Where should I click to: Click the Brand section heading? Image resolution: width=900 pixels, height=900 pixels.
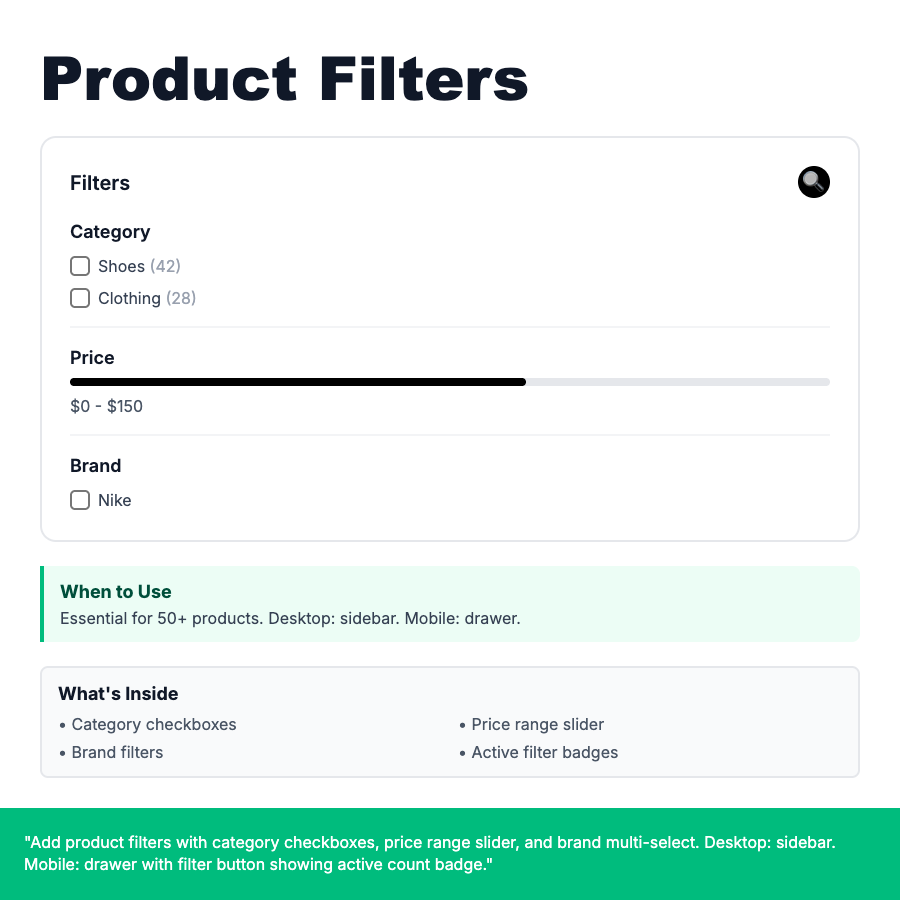tap(95, 465)
